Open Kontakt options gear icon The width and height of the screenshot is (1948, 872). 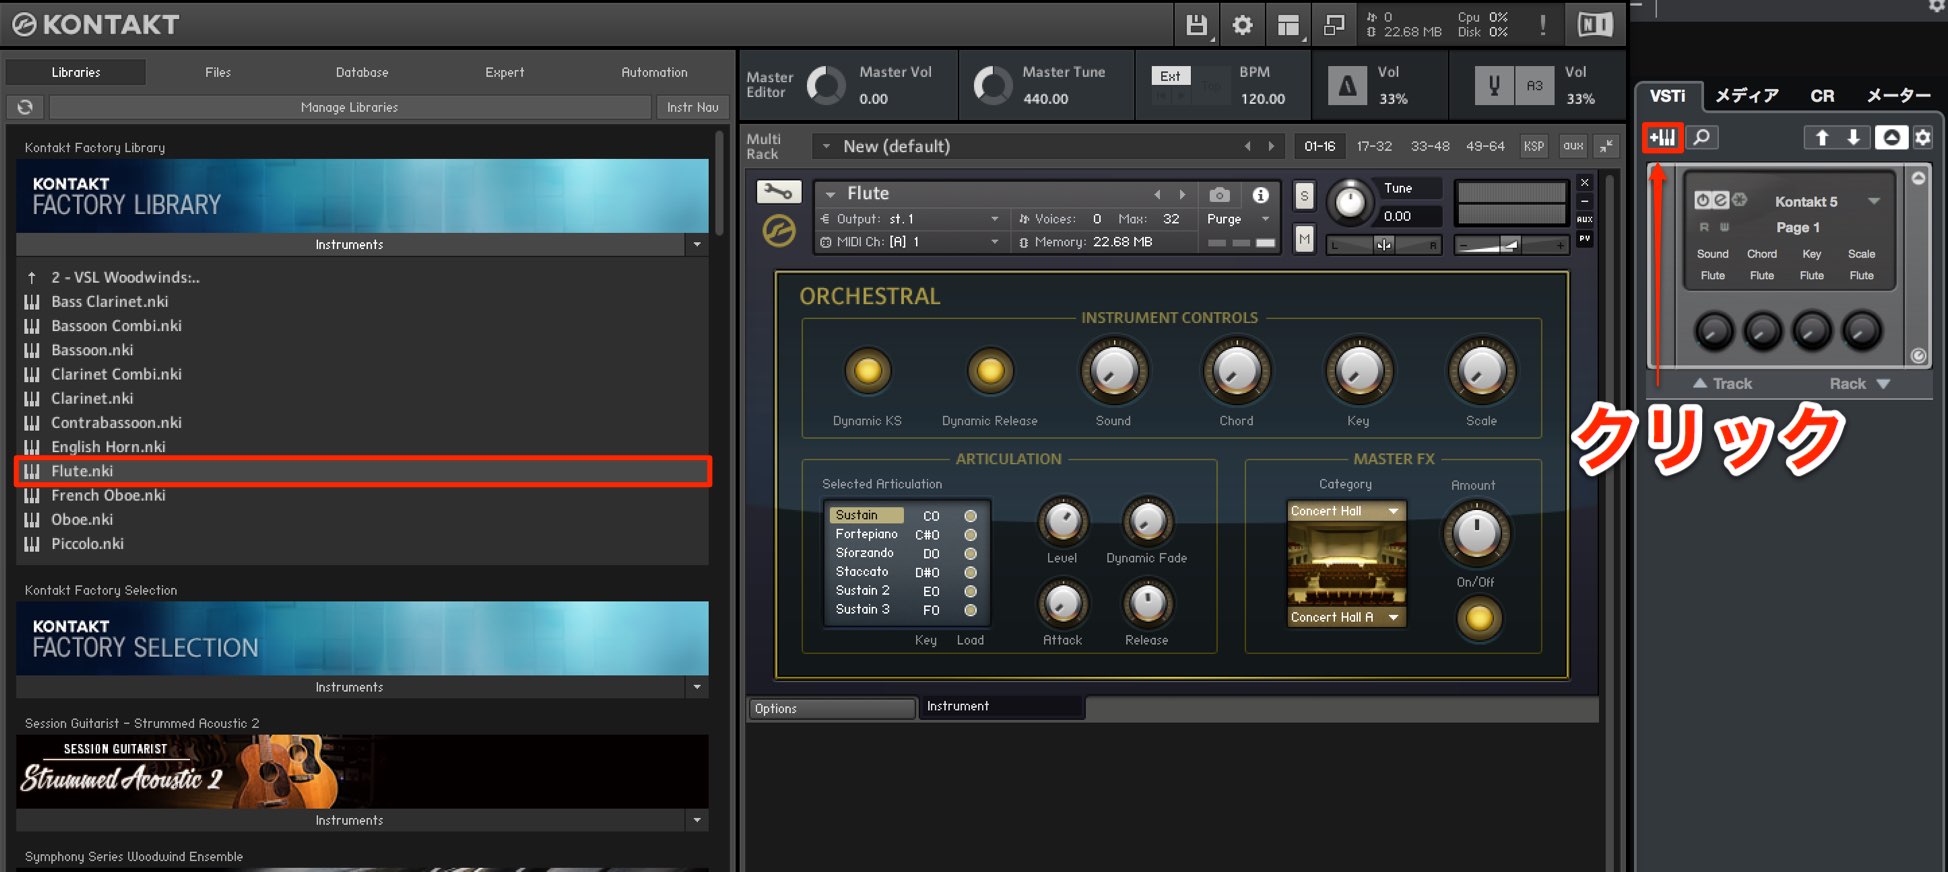click(1242, 25)
